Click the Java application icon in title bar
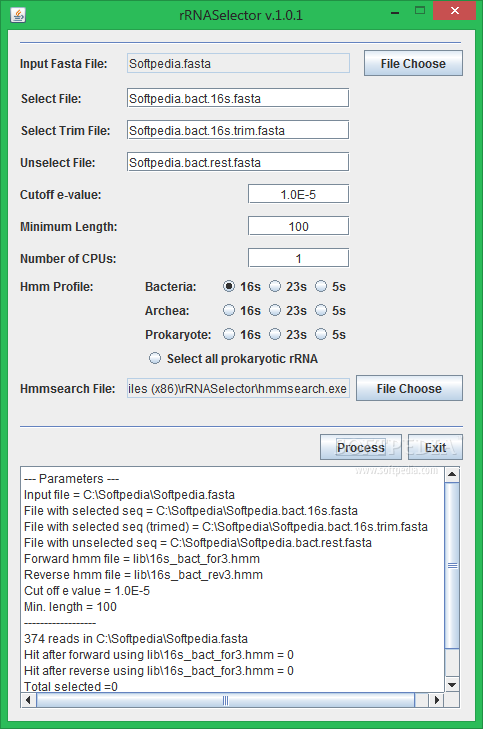Screen dimensions: 483x729 tap(18, 15)
